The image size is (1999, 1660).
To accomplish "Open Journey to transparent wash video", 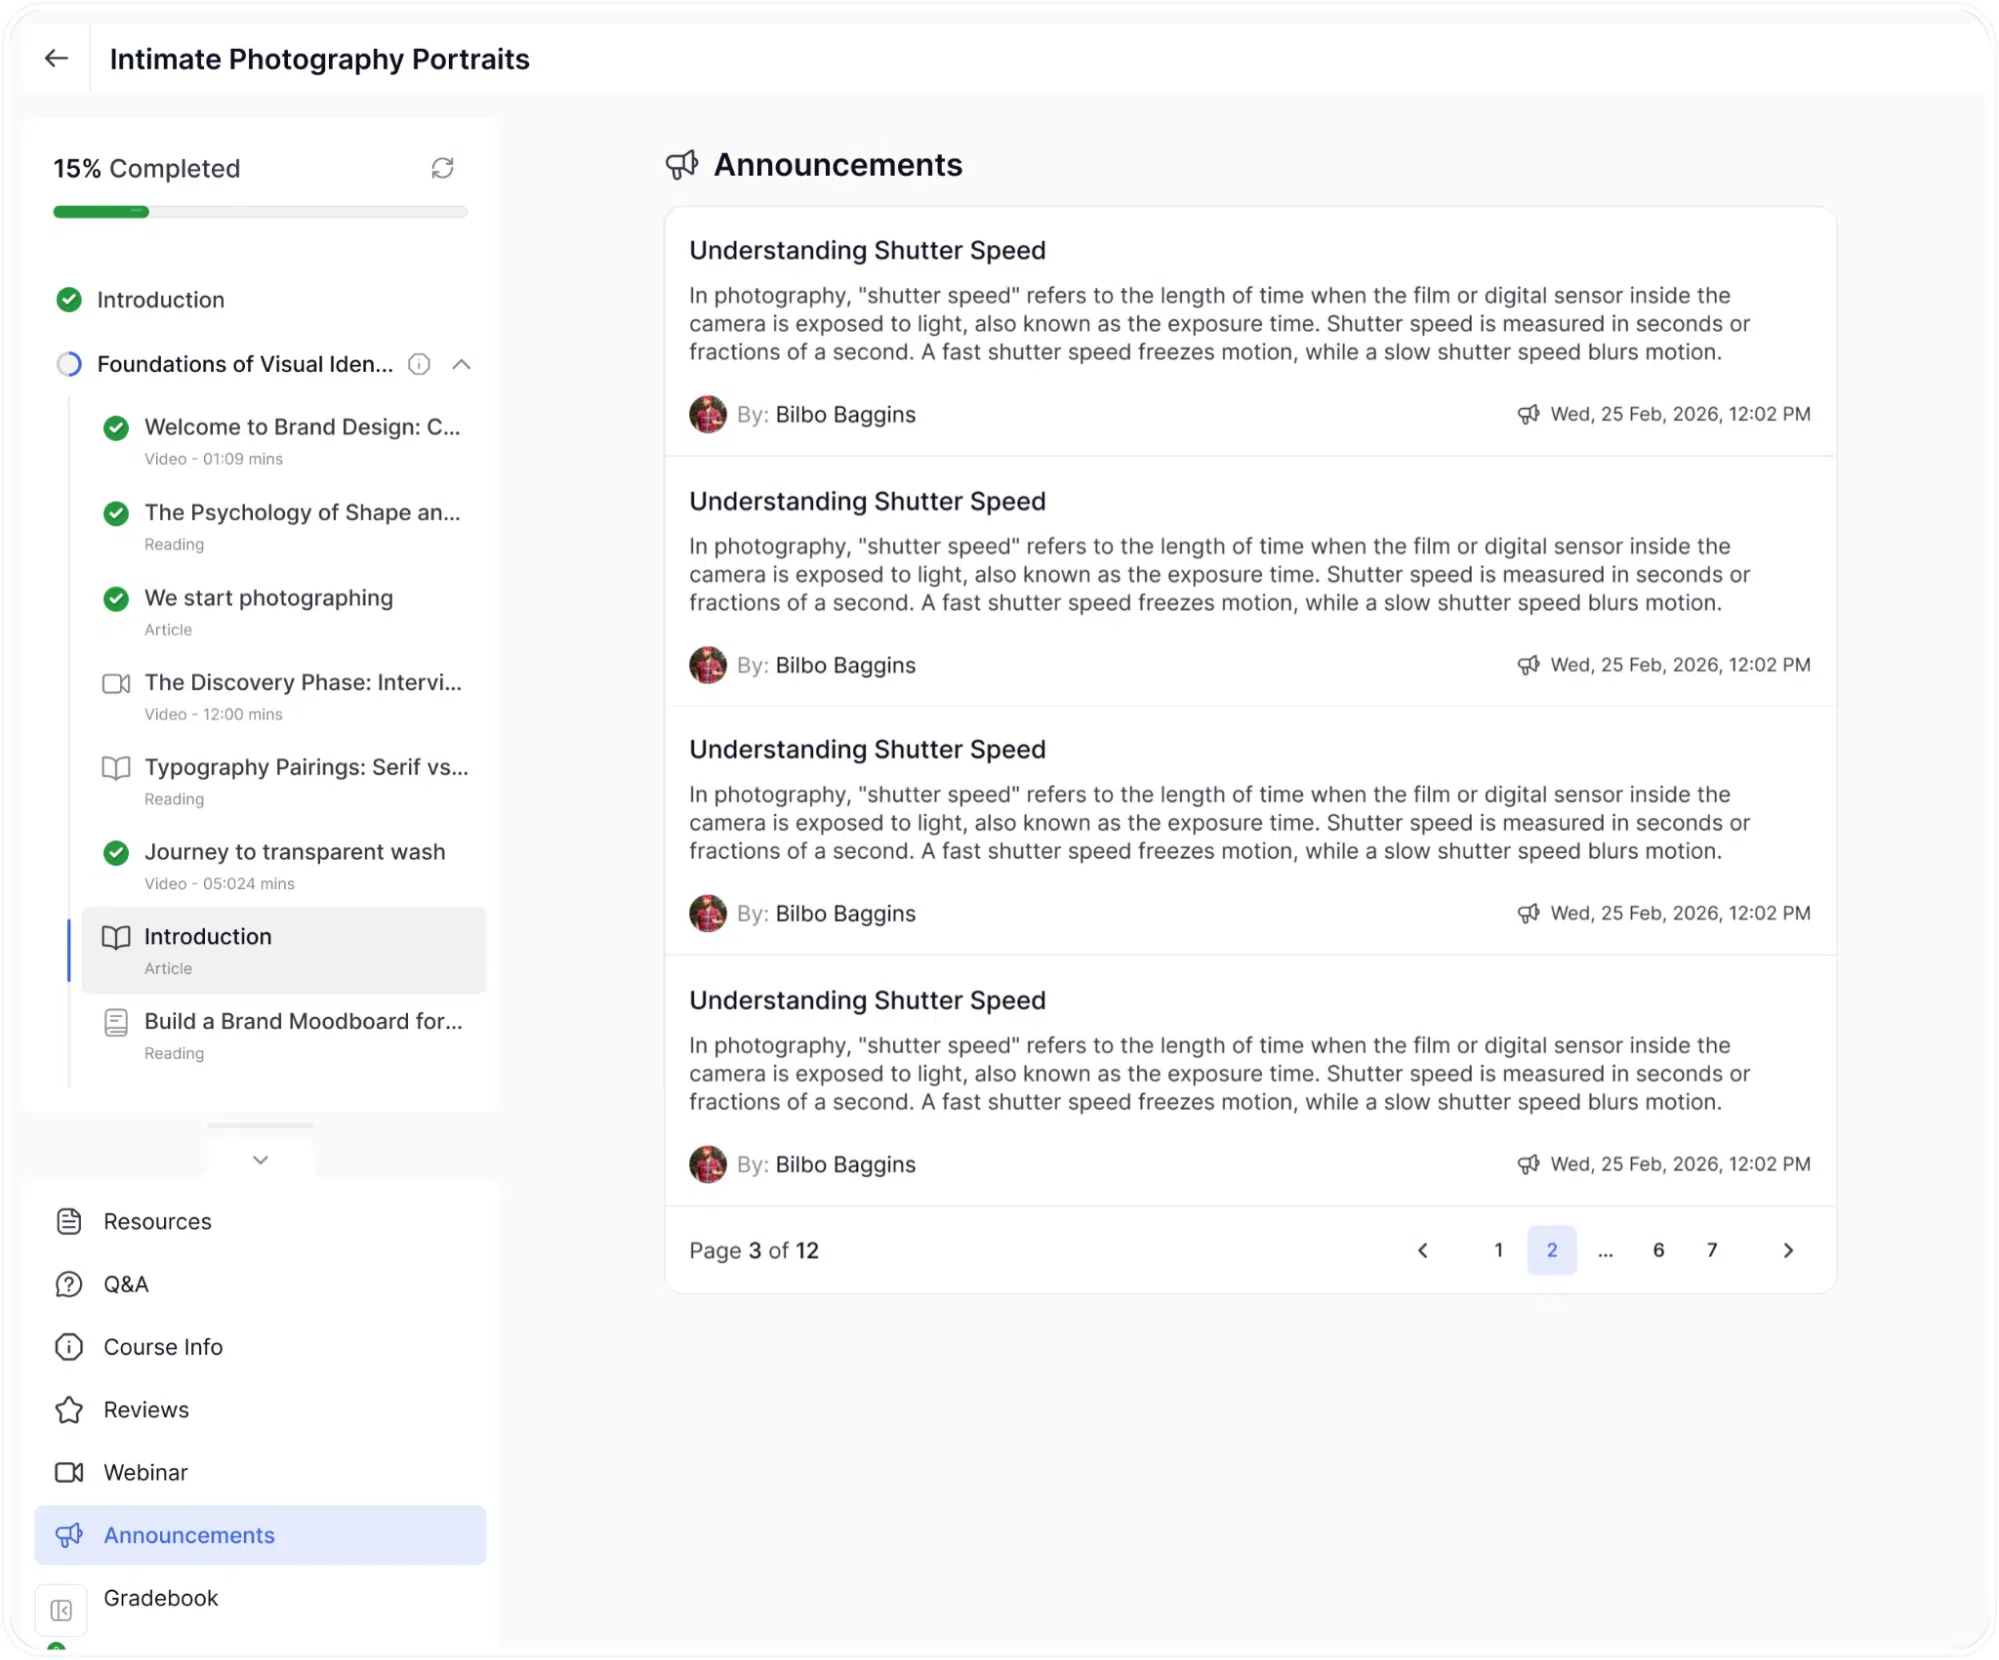I will click(x=294, y=852).
